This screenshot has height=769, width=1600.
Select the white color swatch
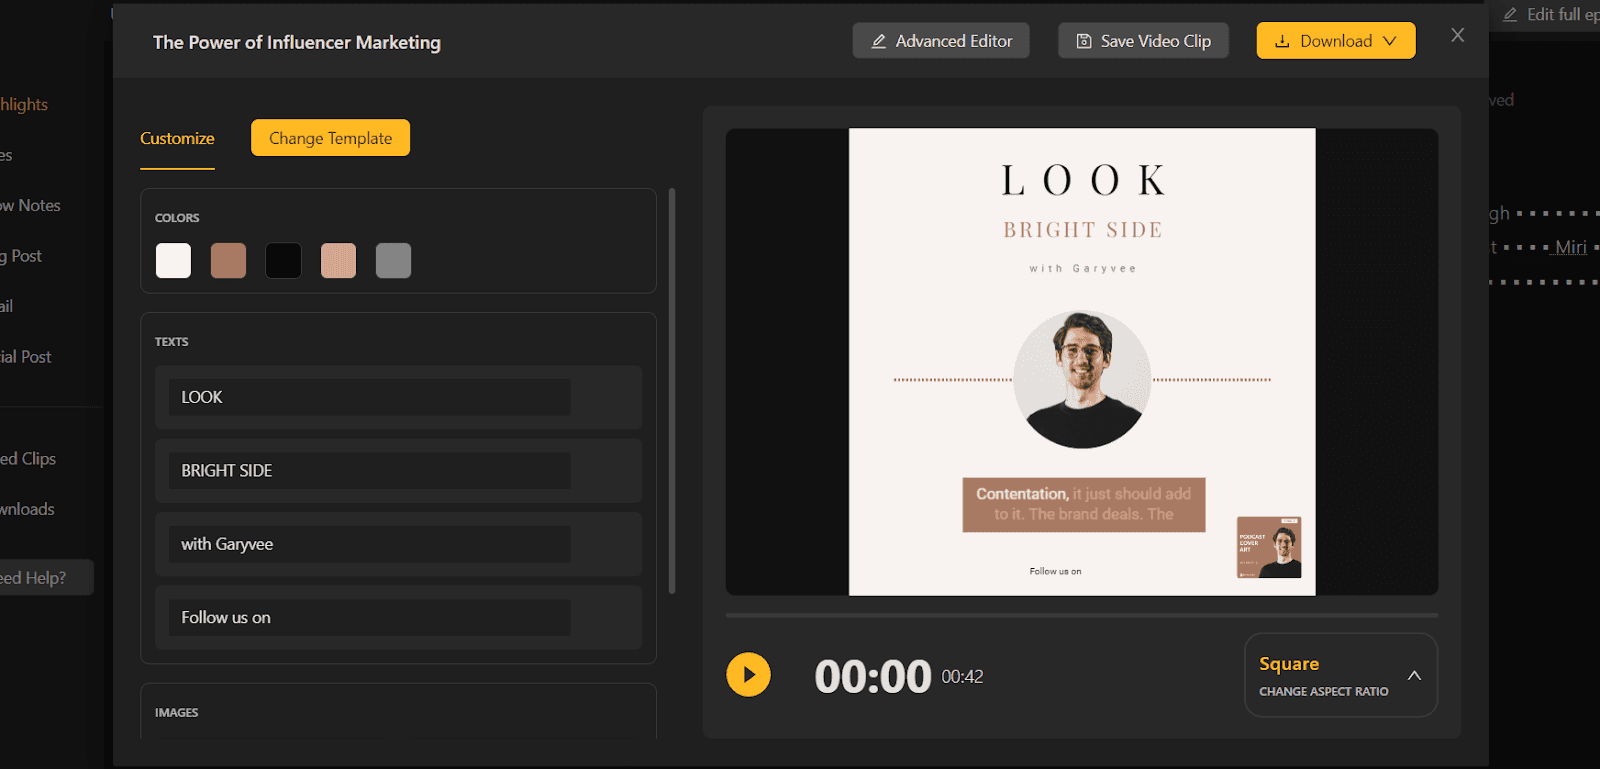coord(173,261)
